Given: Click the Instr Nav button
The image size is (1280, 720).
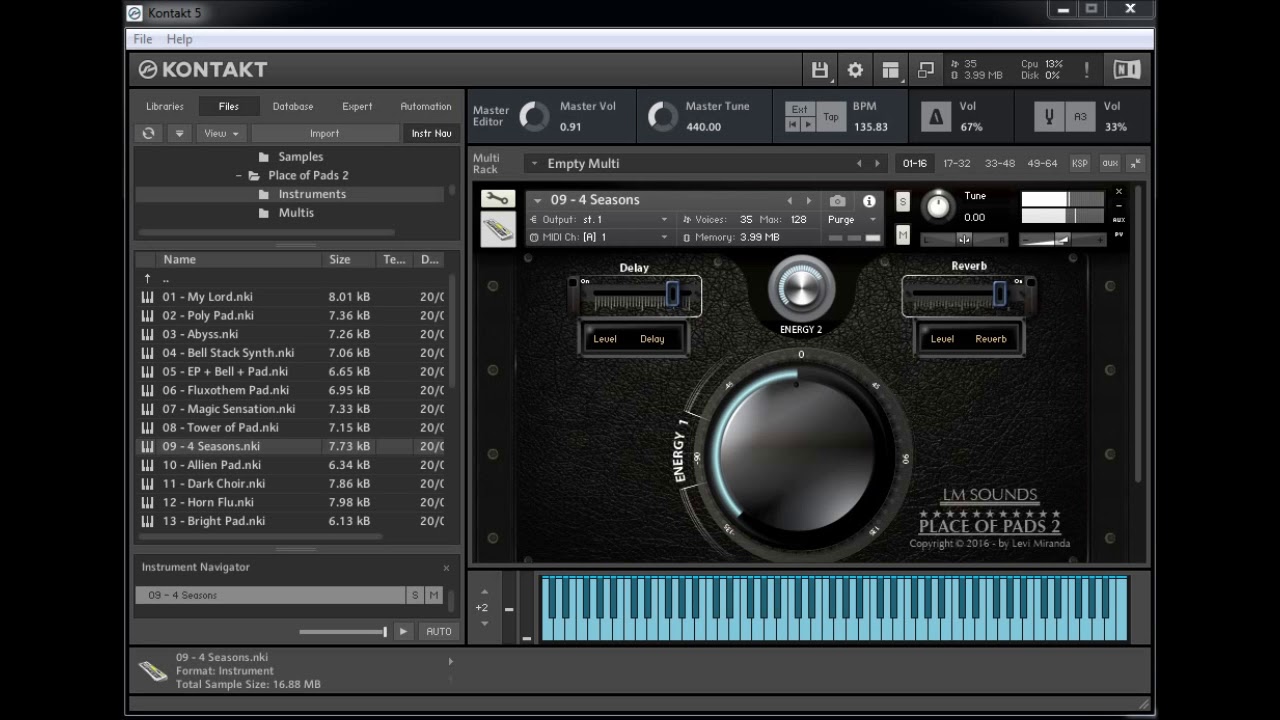Looking at the screenshot, I should click(x=431, y=133).
